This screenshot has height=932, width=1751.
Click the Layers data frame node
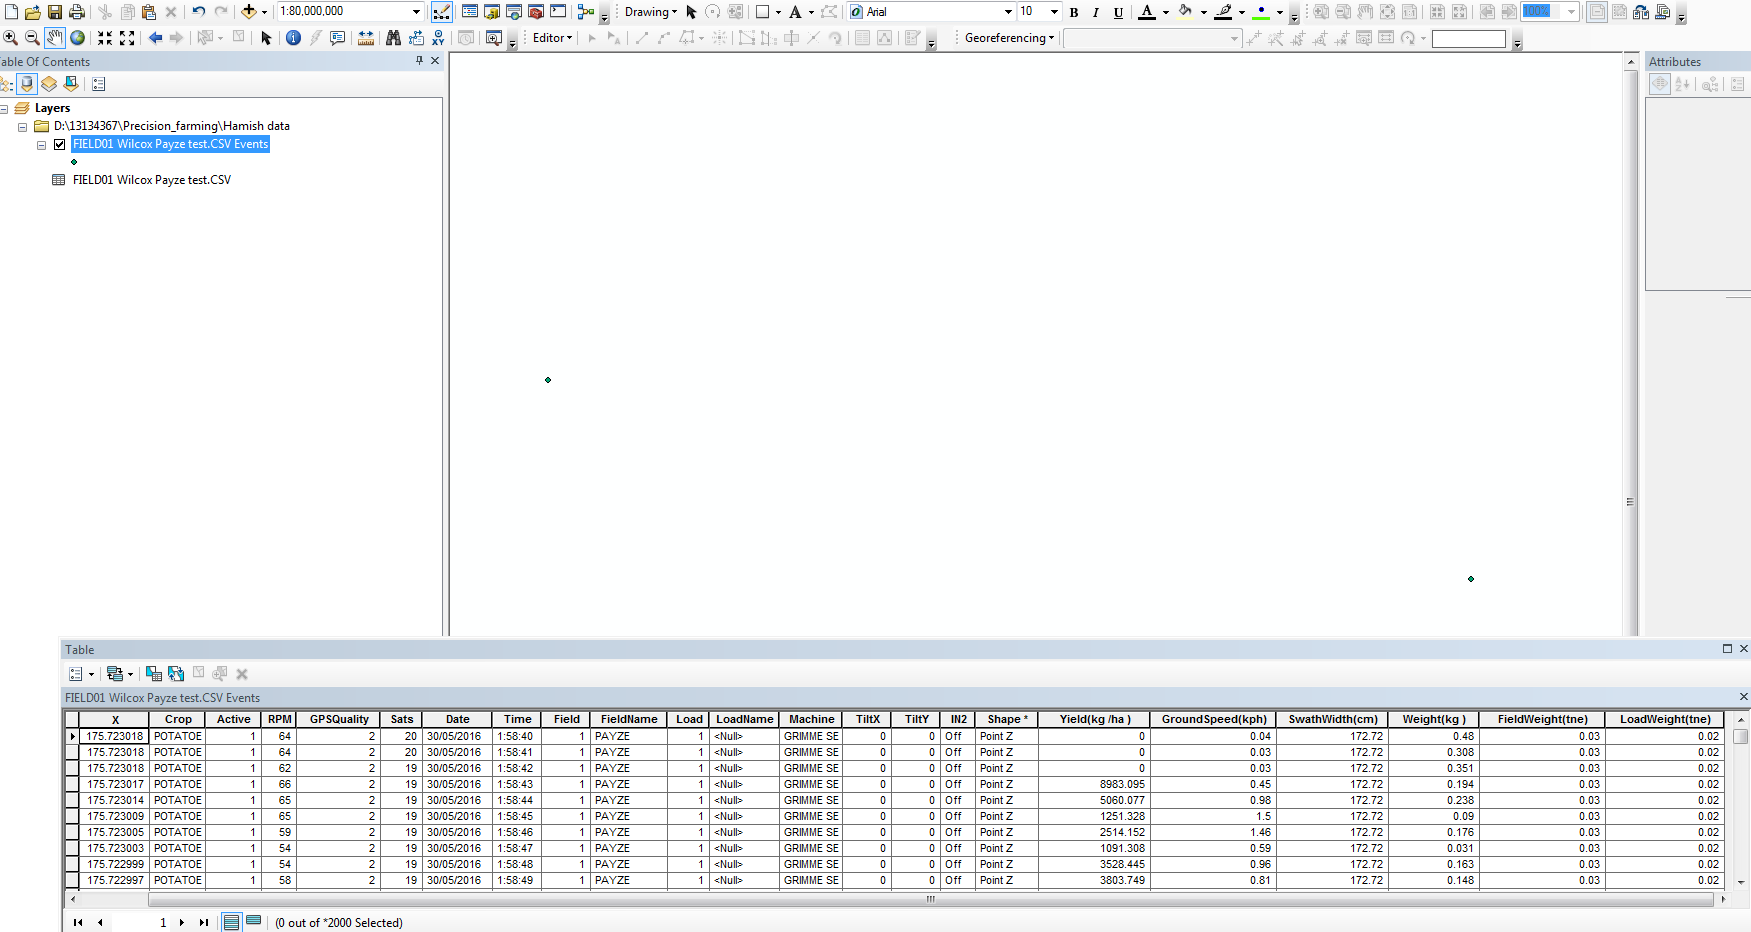click(52, 108)
